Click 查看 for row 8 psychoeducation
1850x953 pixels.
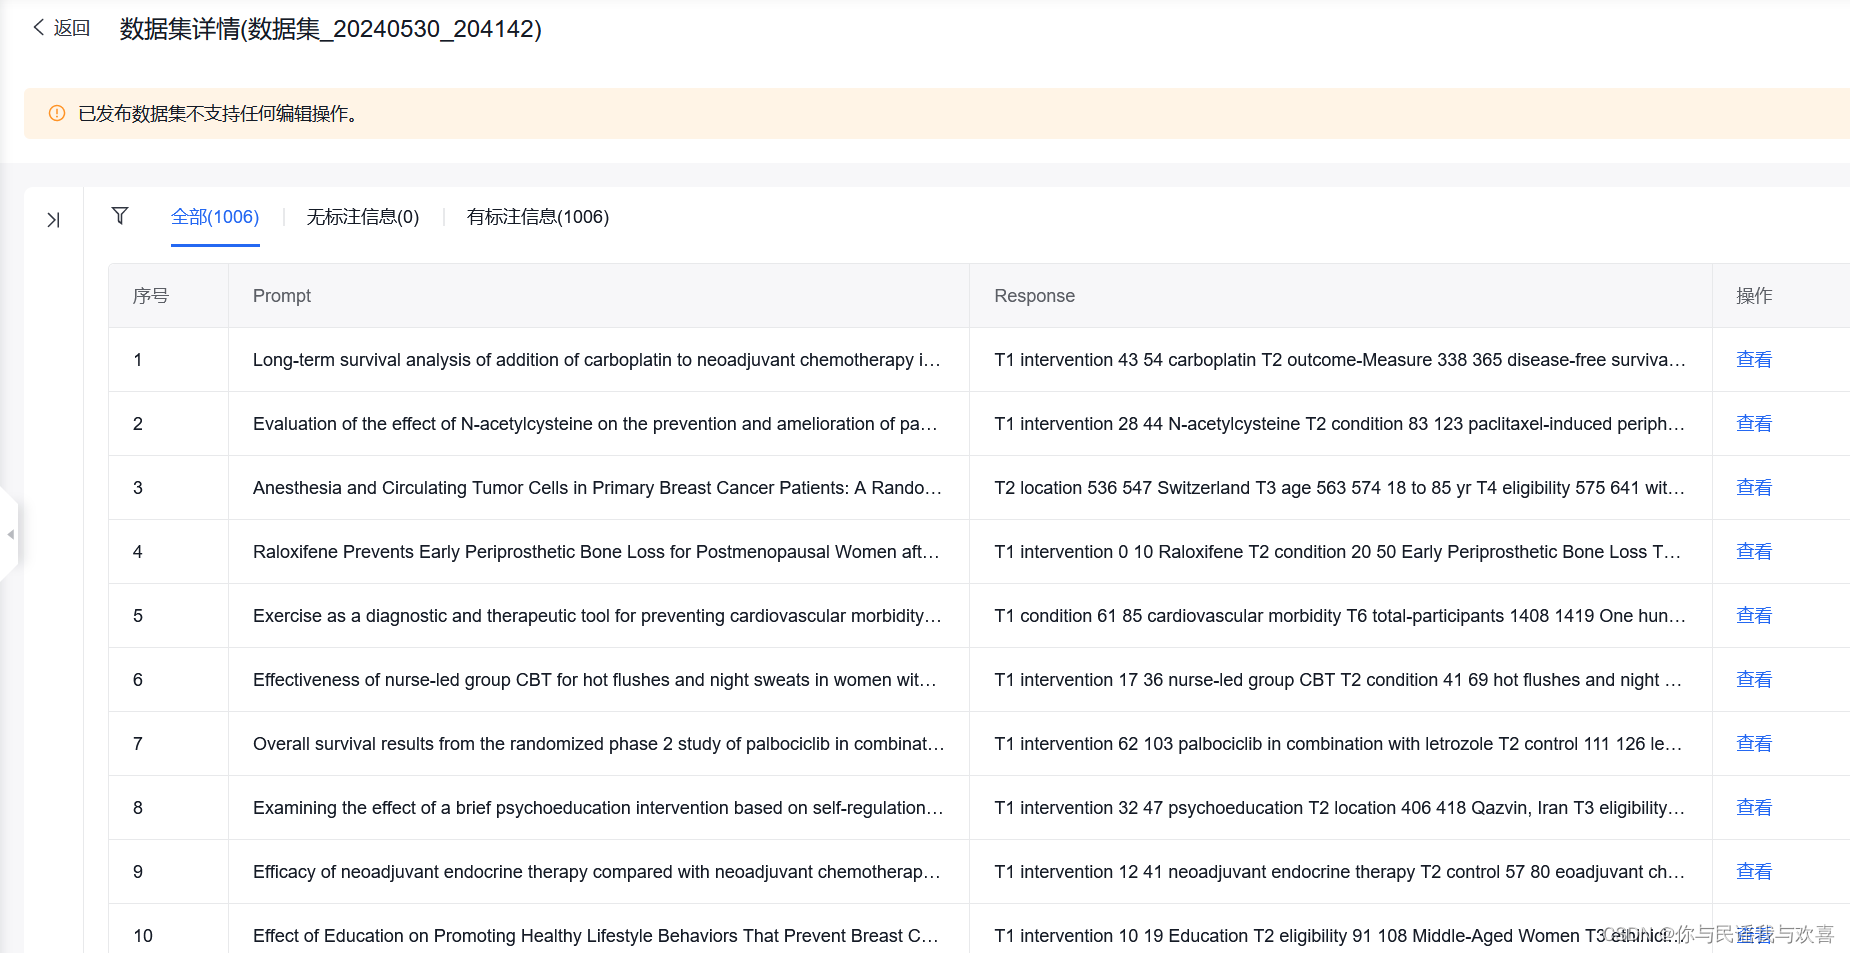click(x=1754, y=808)
